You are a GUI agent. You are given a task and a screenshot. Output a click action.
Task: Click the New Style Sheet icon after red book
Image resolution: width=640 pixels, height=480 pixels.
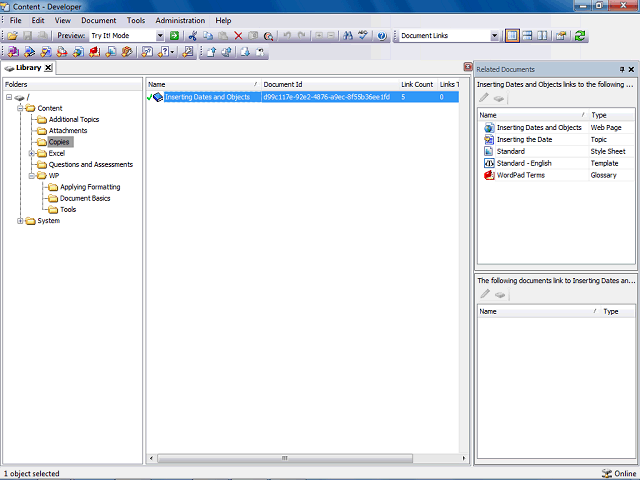coord(111,52)
